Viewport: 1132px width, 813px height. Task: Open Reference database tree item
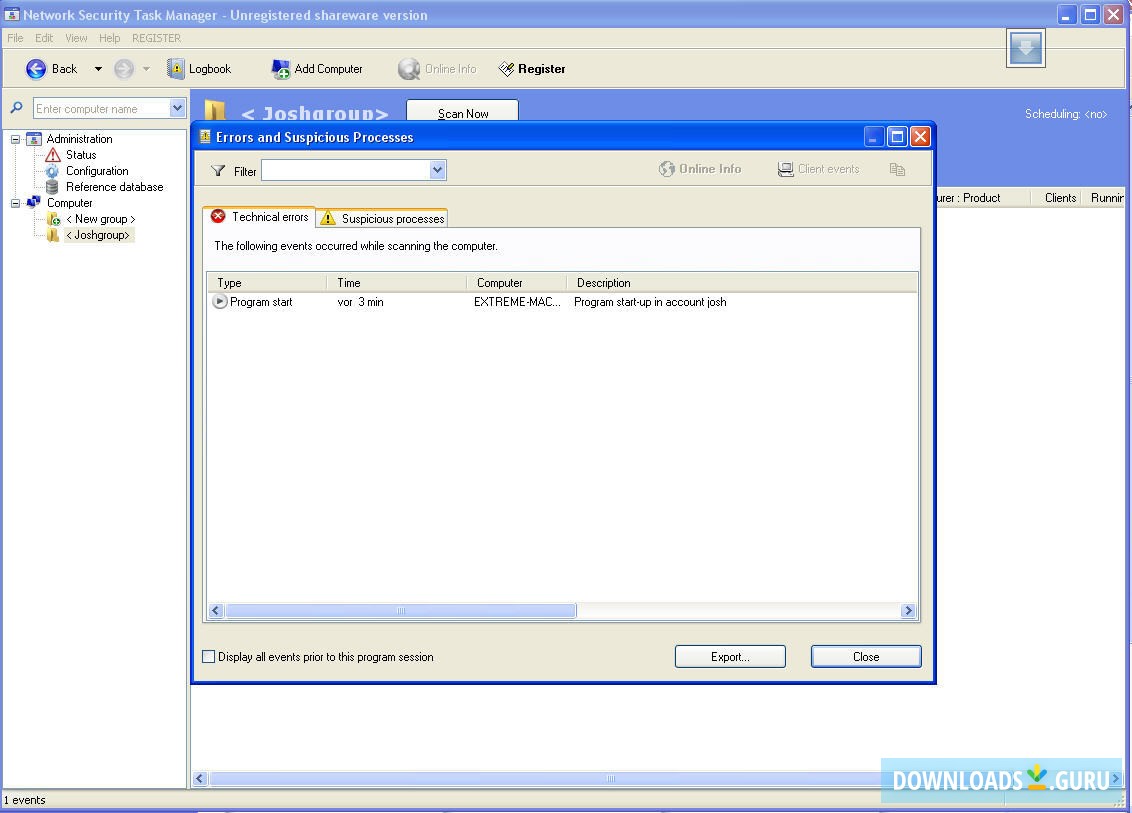tap(114, 186)
